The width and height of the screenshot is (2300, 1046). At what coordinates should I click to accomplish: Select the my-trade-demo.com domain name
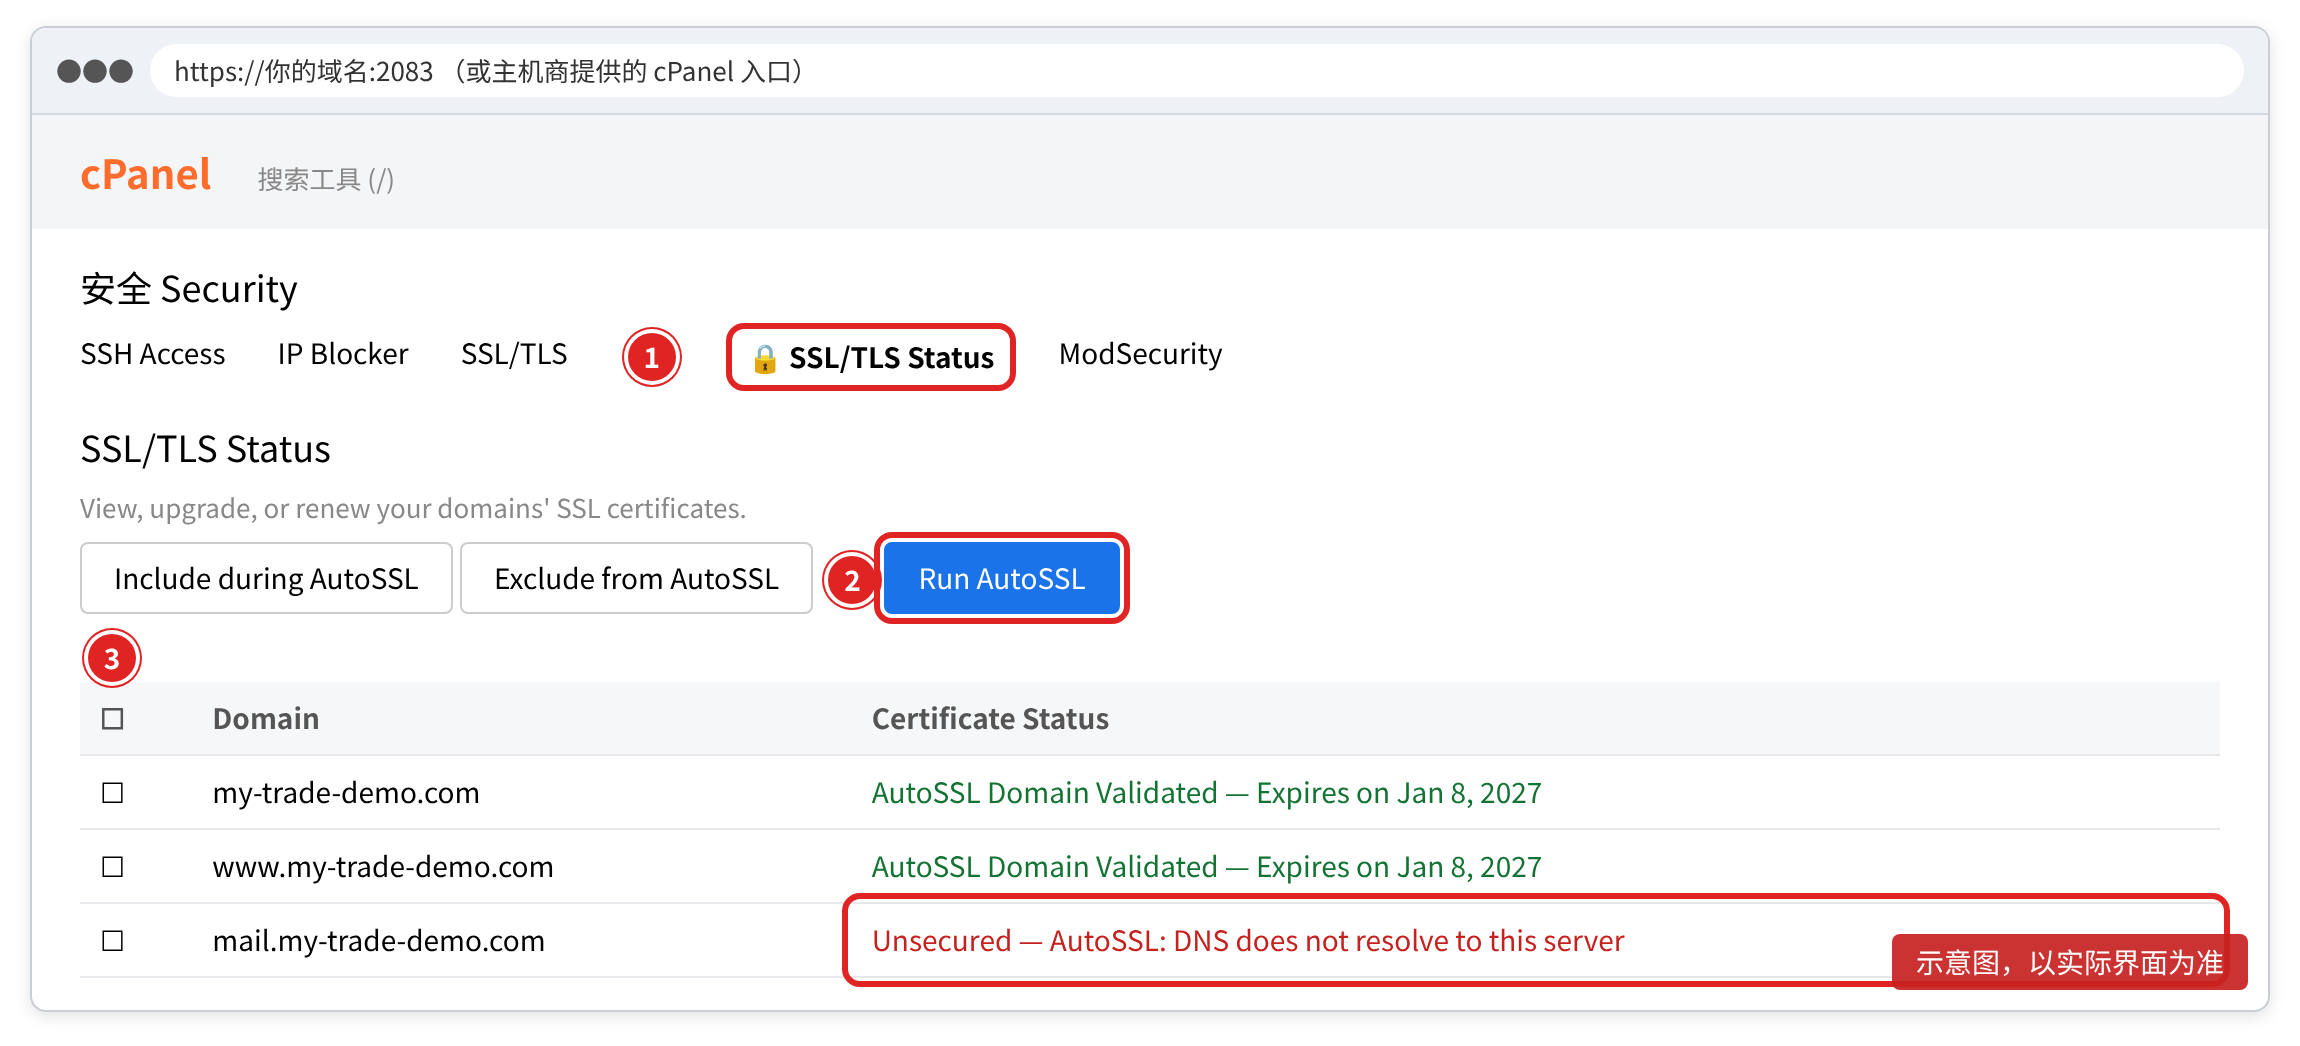pos(346,793)
